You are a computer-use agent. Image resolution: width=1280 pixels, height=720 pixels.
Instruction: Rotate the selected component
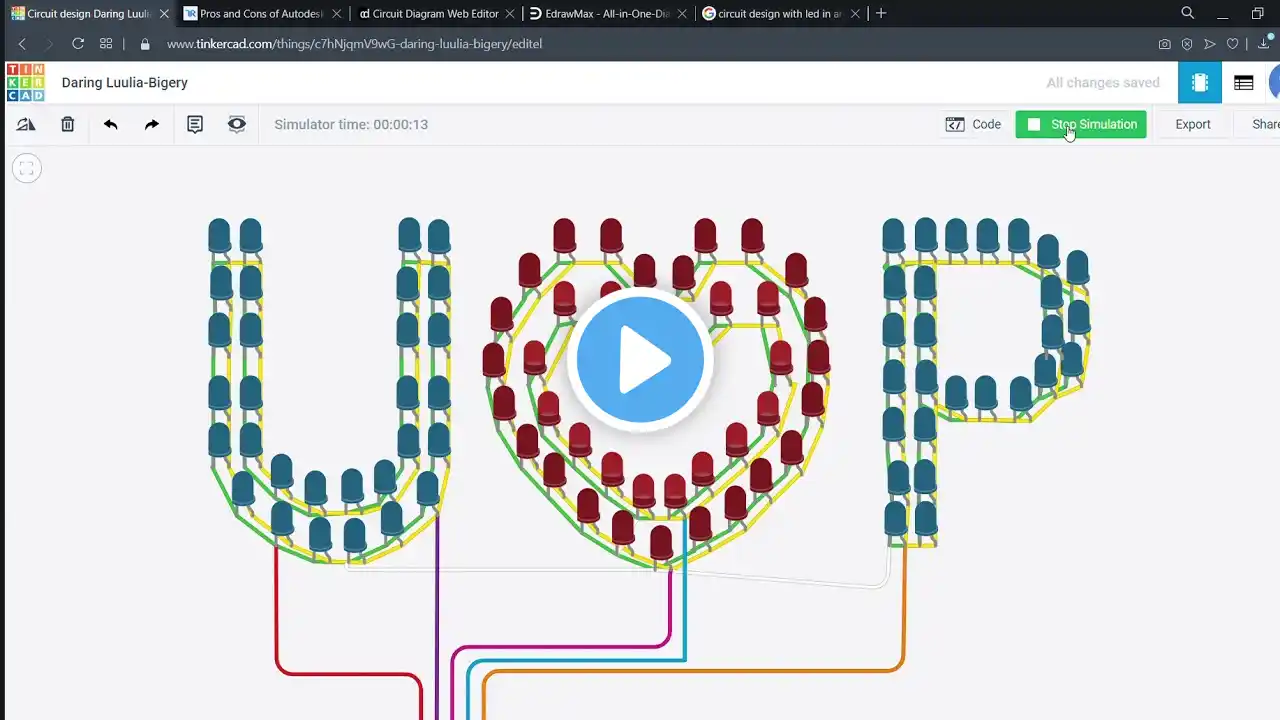click(x=26, y=124)
